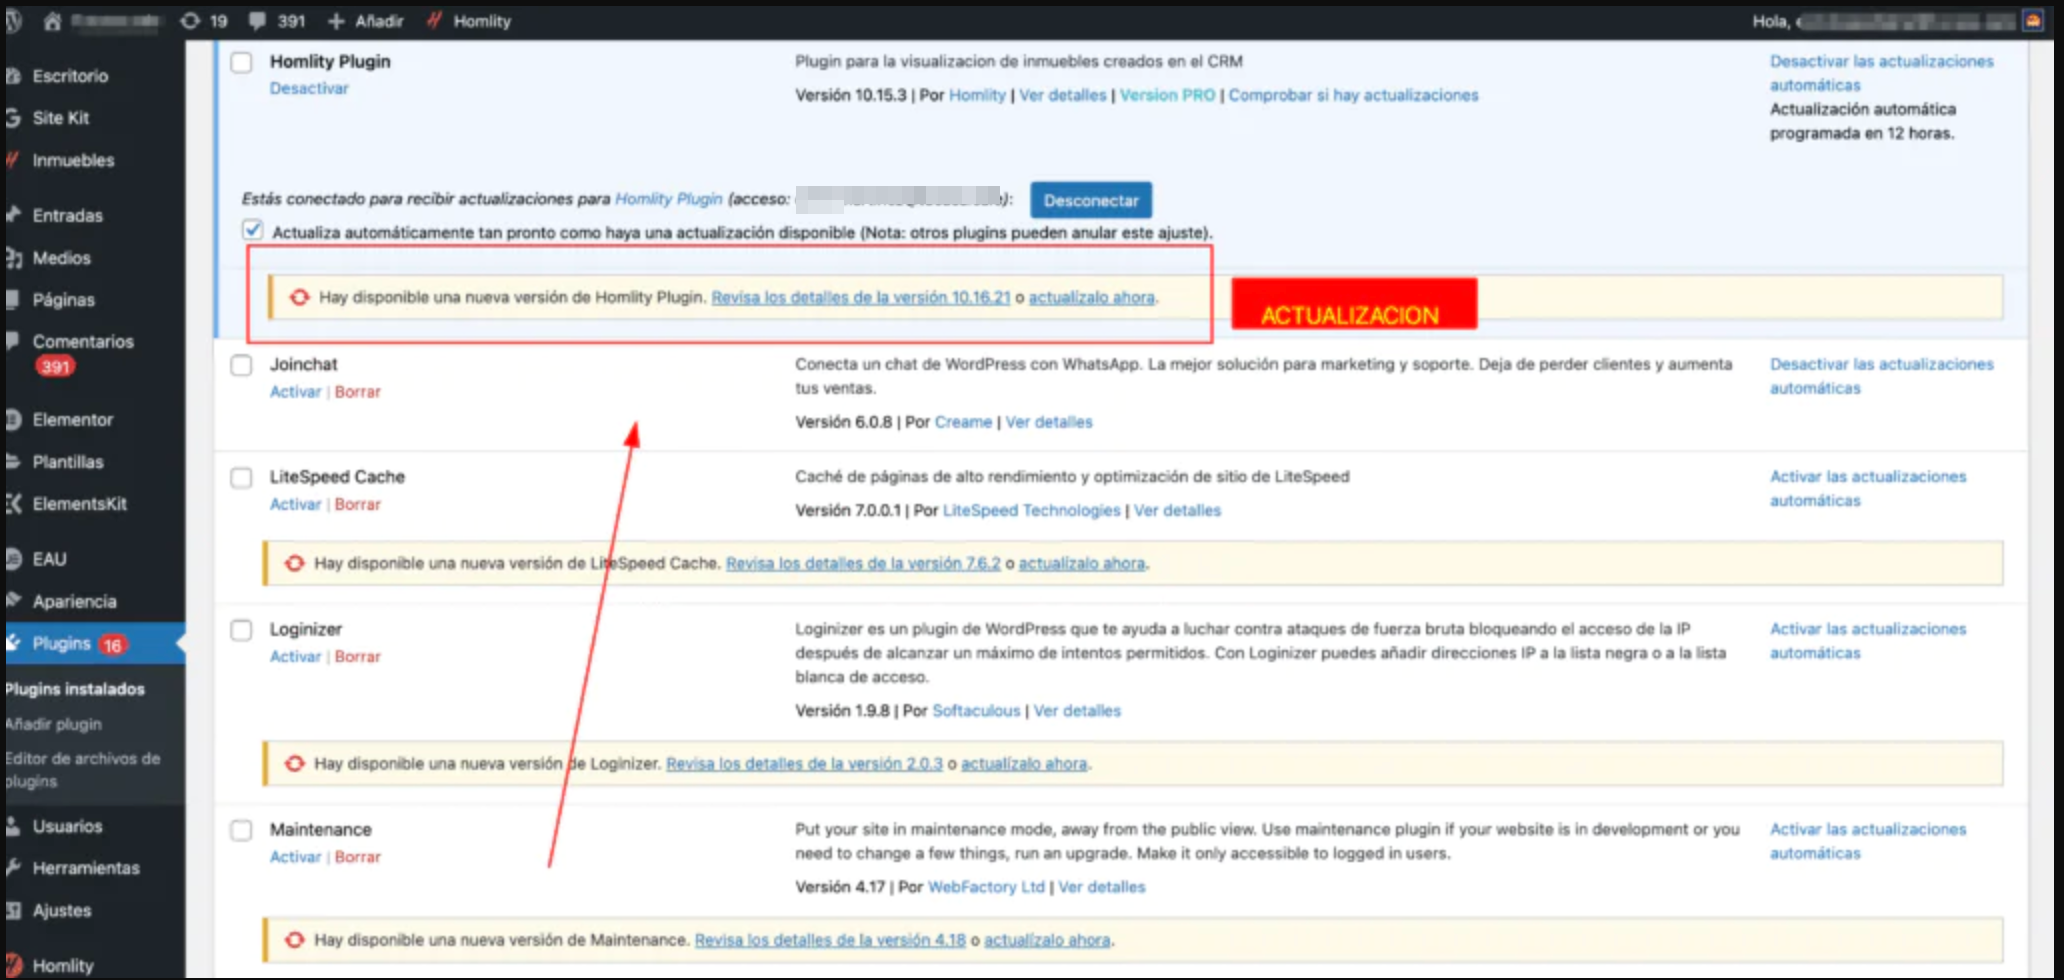Open Añadir plugin submenu entry
Viewport: 2064px width, 980px height.
pyautogui.click(x=53, y=724)
